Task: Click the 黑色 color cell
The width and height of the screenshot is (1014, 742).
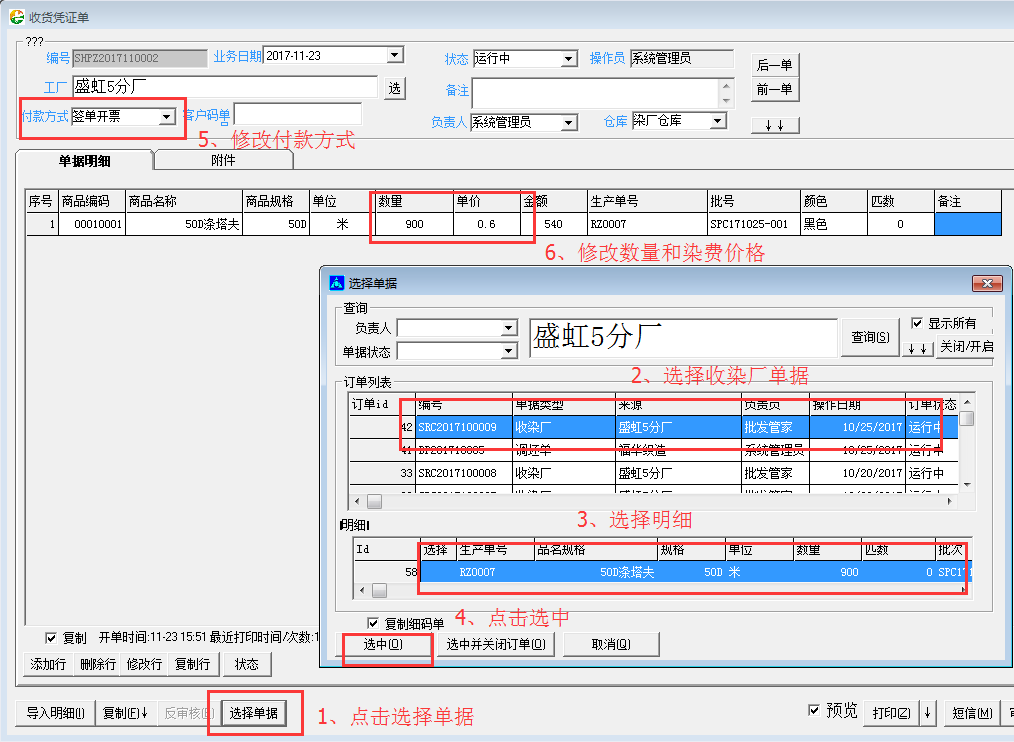Action: (x=834, y=224)
